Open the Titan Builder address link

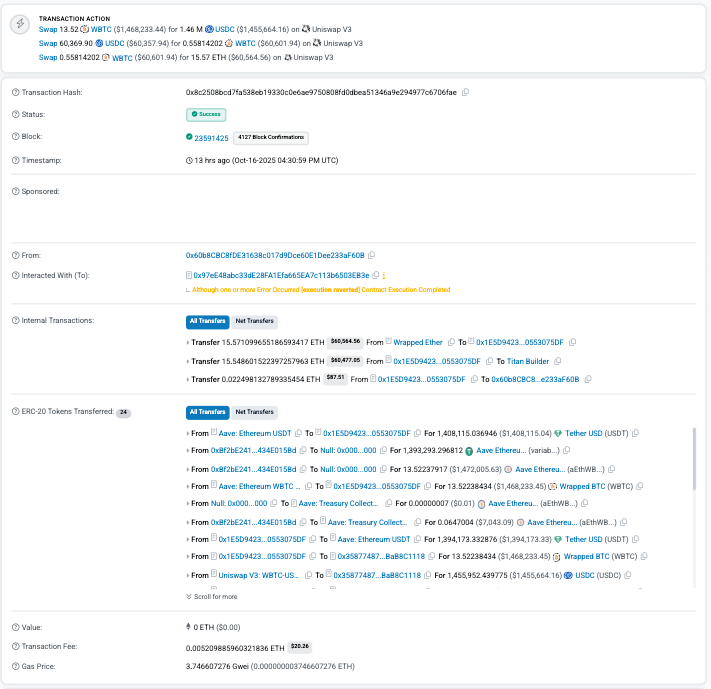[528, 361]
